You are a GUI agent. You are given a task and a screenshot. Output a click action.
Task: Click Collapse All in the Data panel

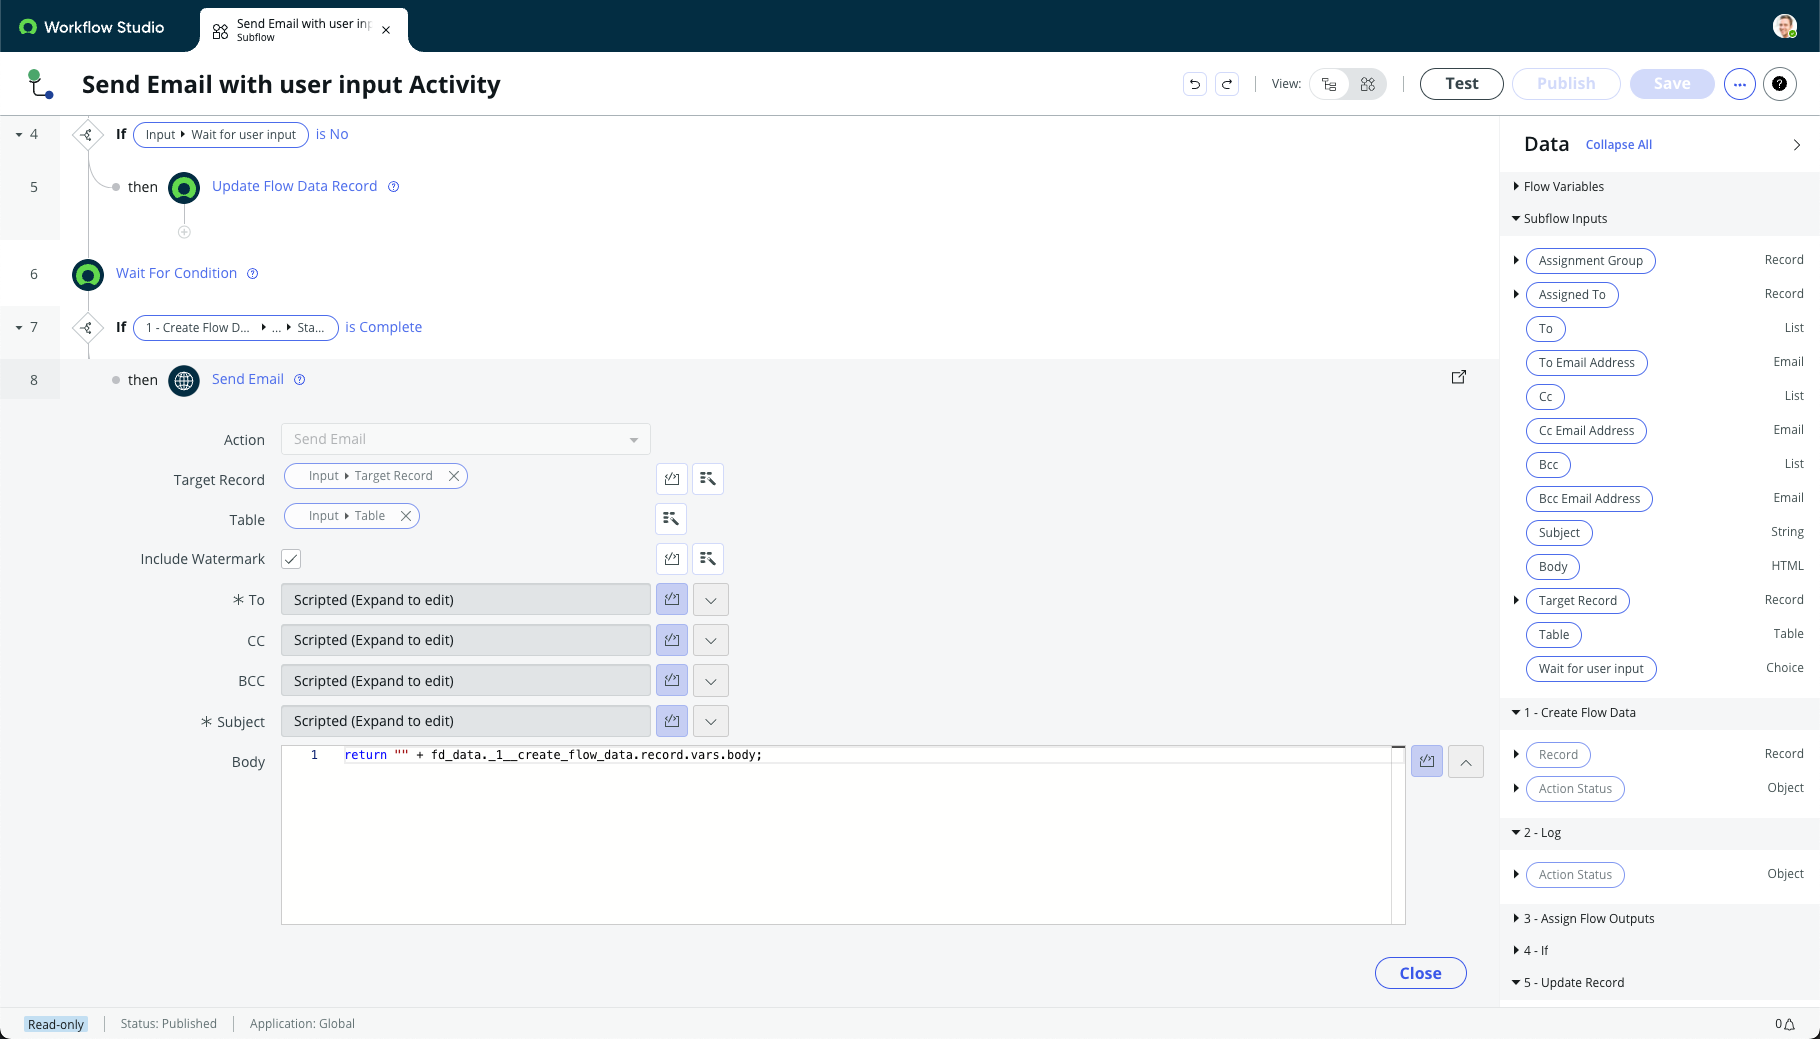click(x=1618, y=145)
